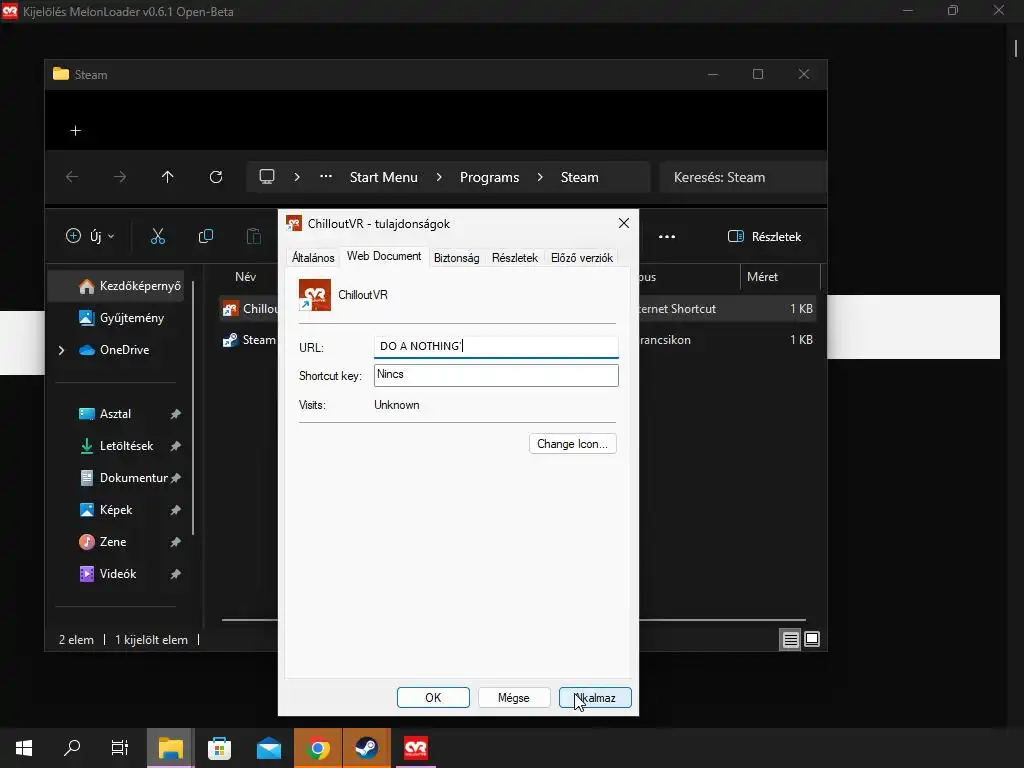Open ChilloutVR from the taskbar

[x=415, y=748]
